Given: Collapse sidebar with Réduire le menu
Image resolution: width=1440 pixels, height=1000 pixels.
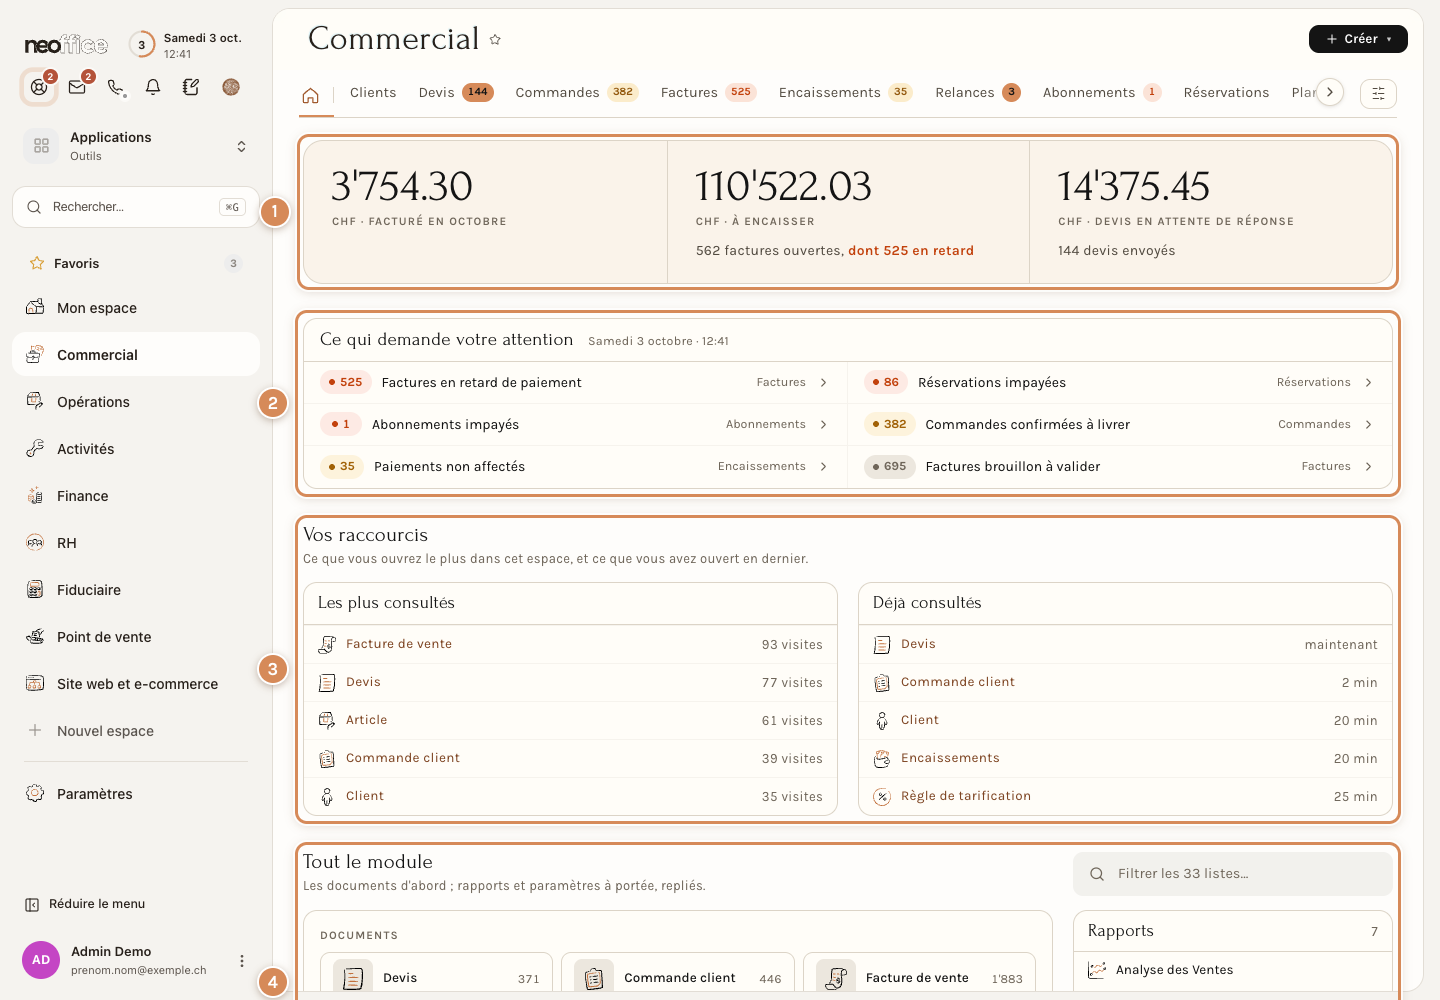Looking at the screenshot, I should tap(85, 904).
